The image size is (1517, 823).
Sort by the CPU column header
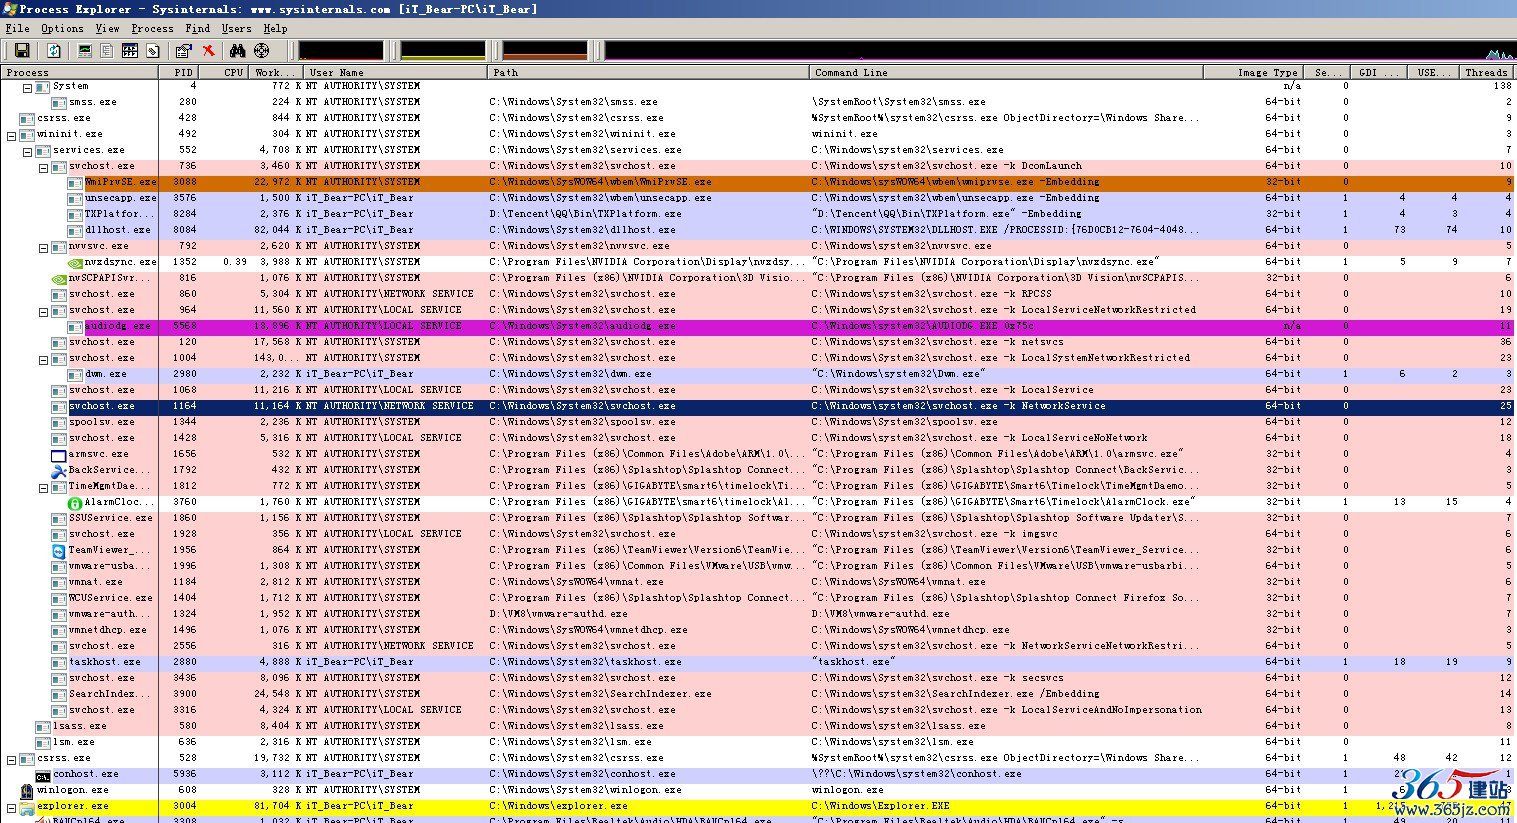pos(223,72)
